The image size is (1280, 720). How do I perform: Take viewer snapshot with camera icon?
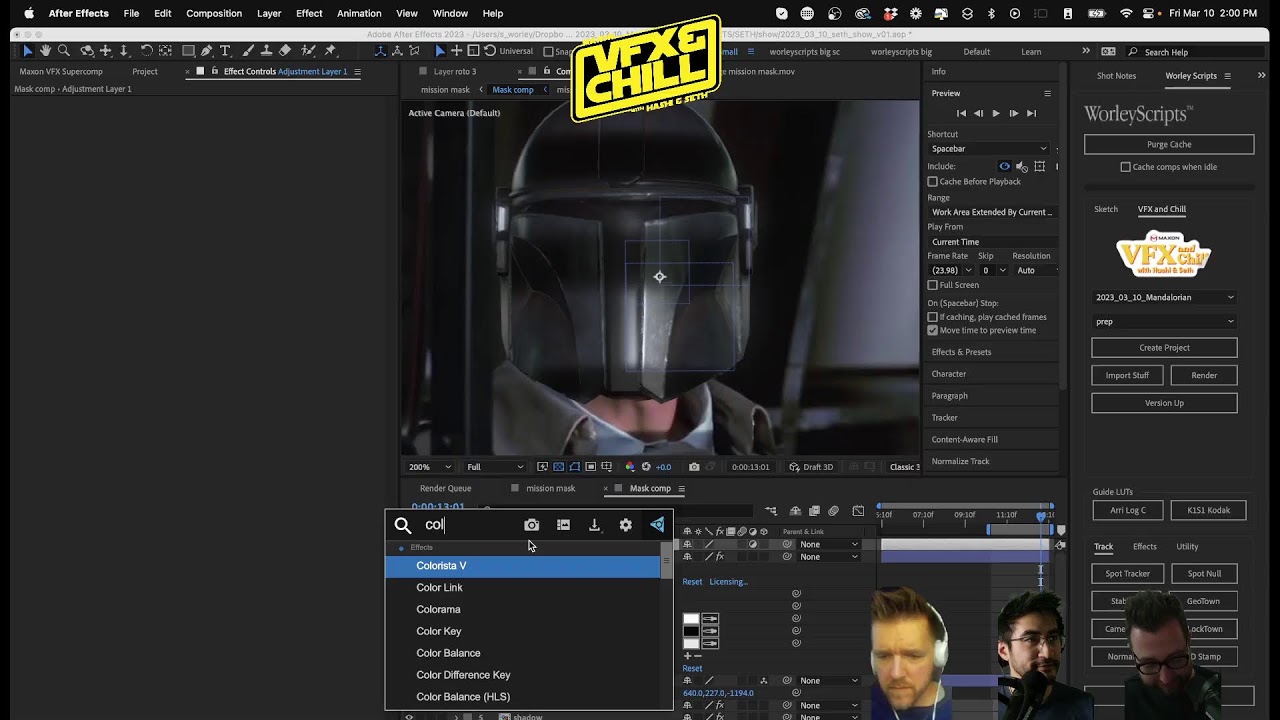(x=694, y=467)
